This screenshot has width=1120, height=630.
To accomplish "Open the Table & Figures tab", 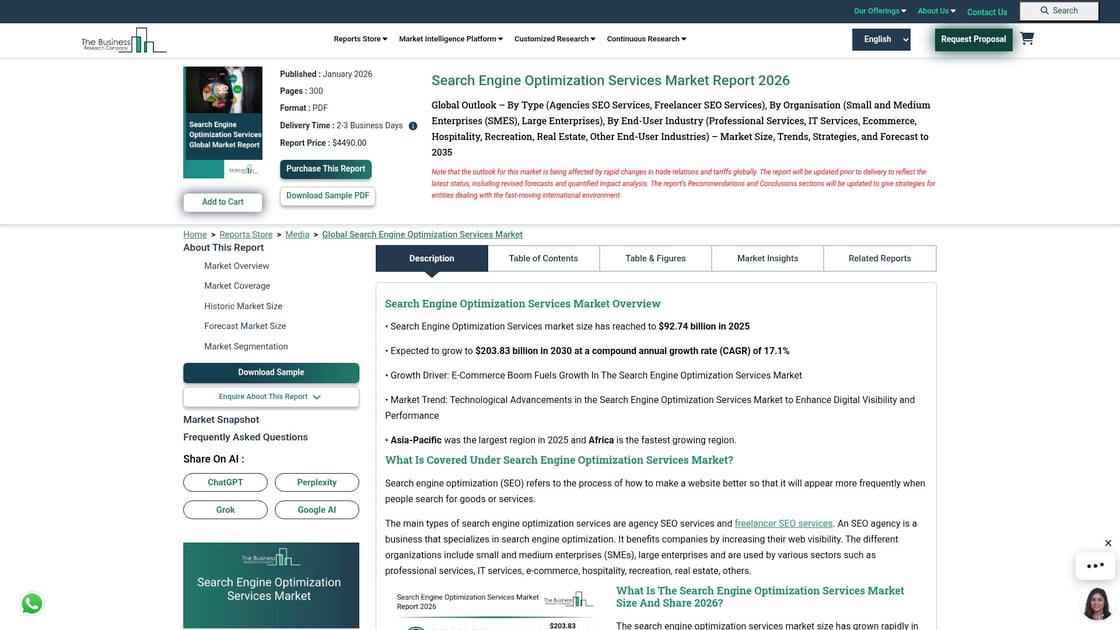I will click(656, 259).
